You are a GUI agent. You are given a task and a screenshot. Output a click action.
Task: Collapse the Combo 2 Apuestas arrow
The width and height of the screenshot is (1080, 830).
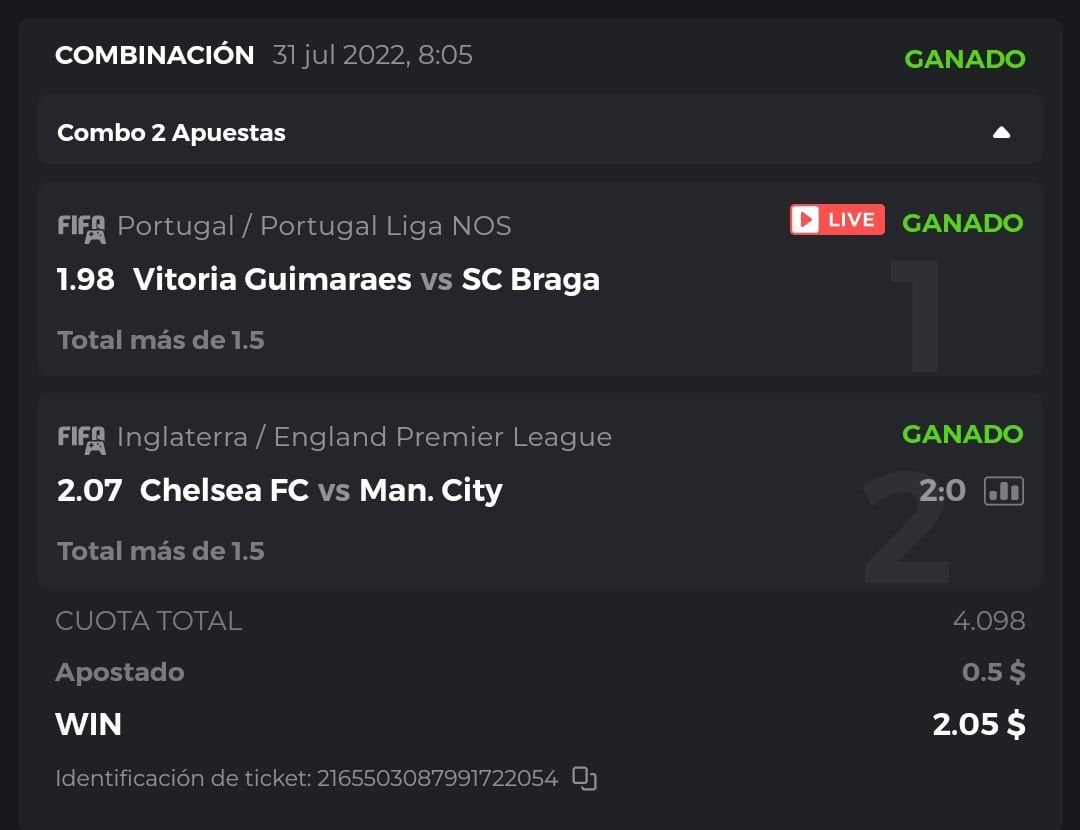[x=1001, y=133]
